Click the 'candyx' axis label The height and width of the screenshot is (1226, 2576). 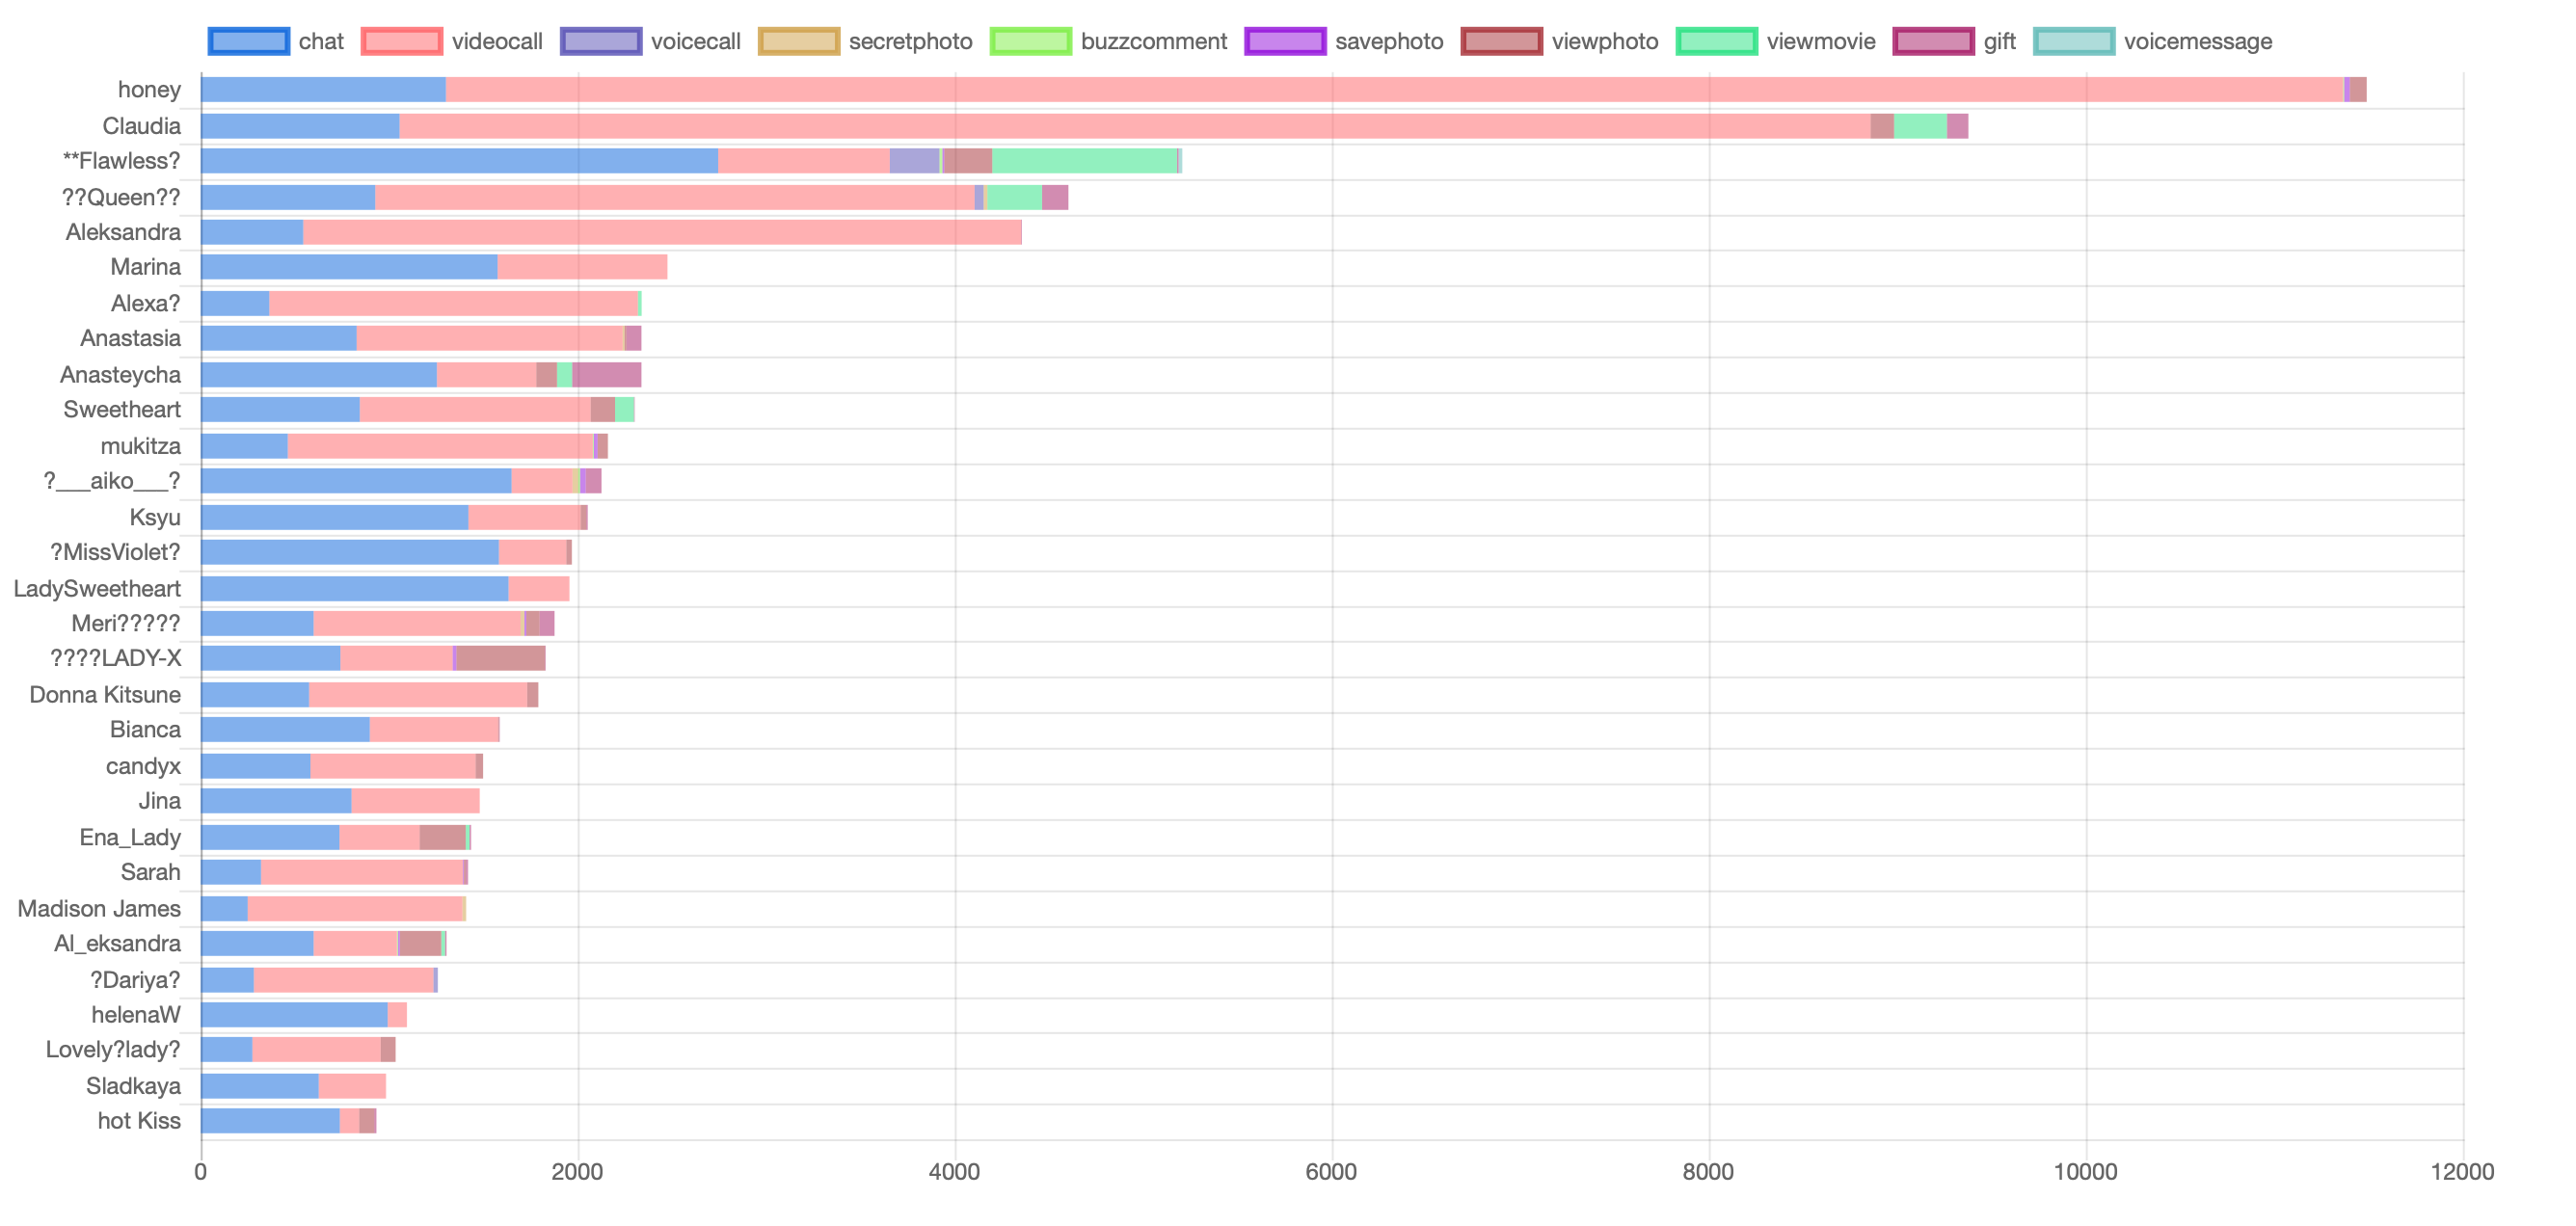click(x=144, y=766)
